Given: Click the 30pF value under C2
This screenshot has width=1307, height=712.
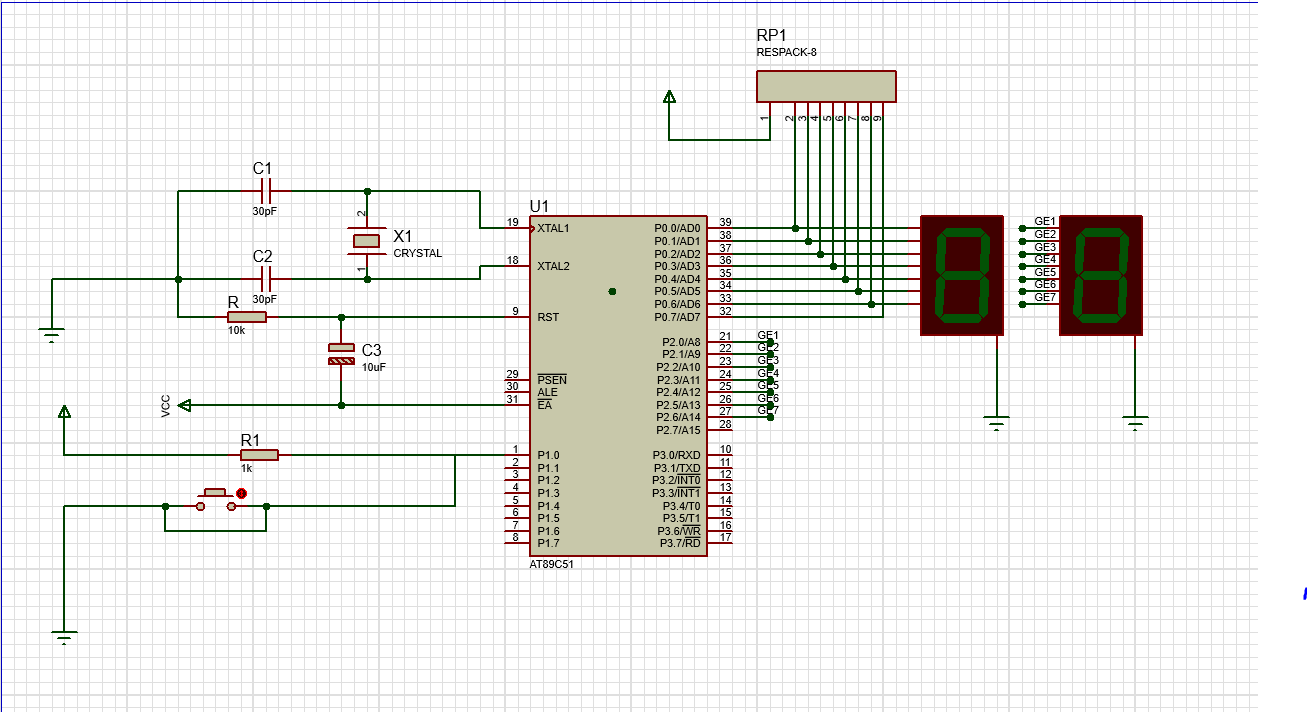Looking at the screenshot, I should click(265, 299).
